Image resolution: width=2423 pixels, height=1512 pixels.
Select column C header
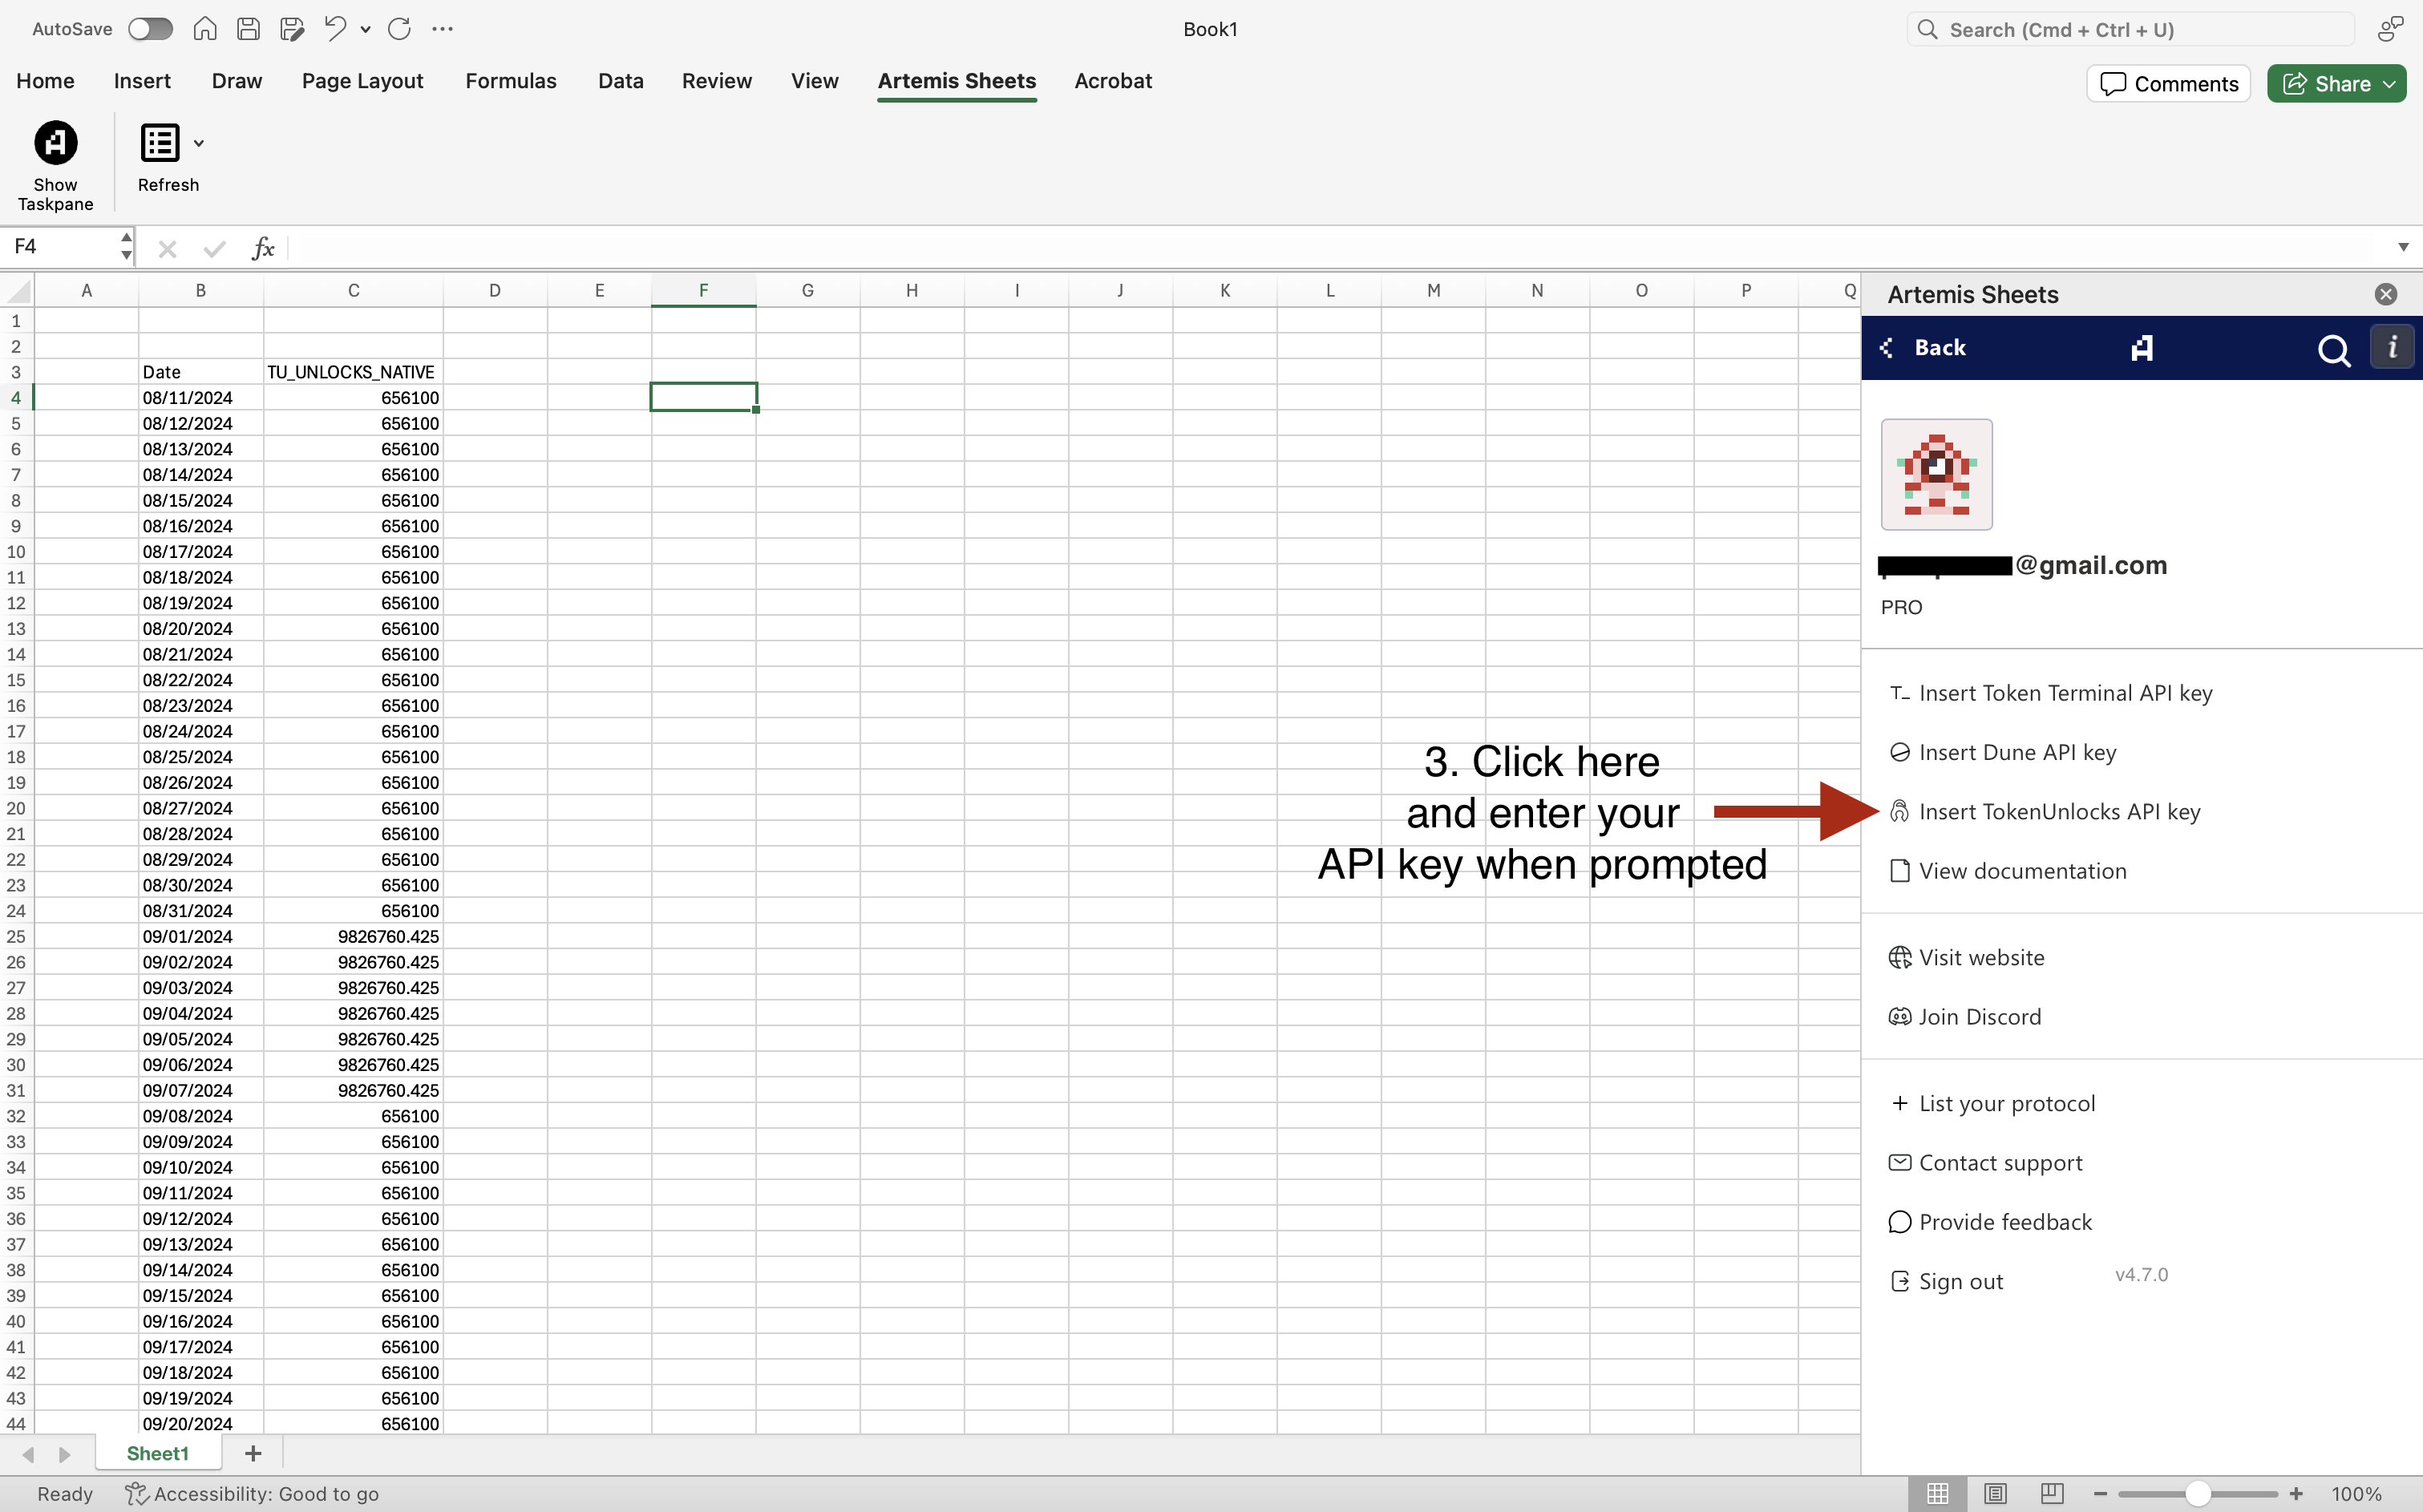coord(353,291)
